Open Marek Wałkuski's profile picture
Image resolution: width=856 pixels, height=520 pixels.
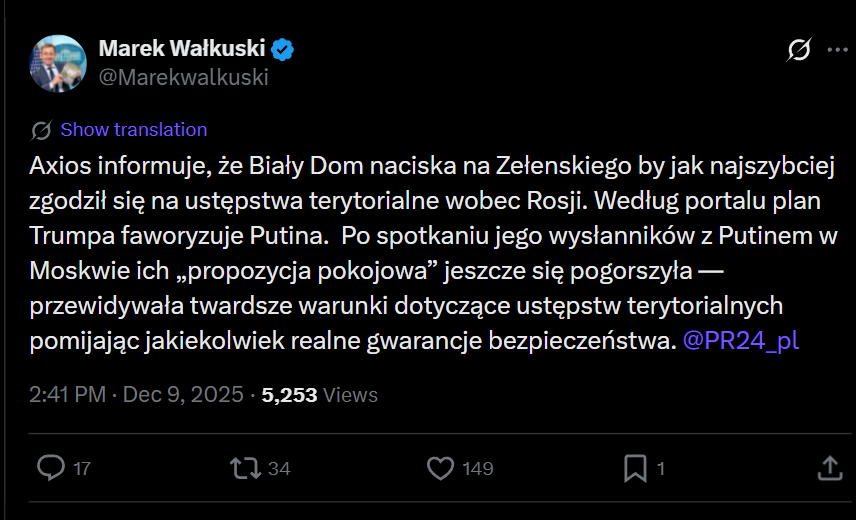56,63
